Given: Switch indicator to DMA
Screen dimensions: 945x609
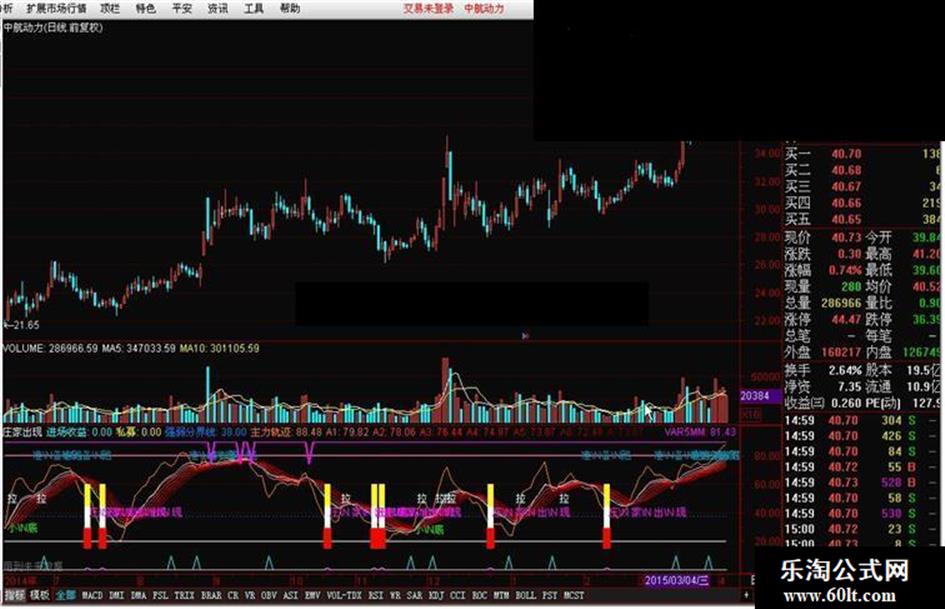Looking at the screenshot, I should pos(139,595).
